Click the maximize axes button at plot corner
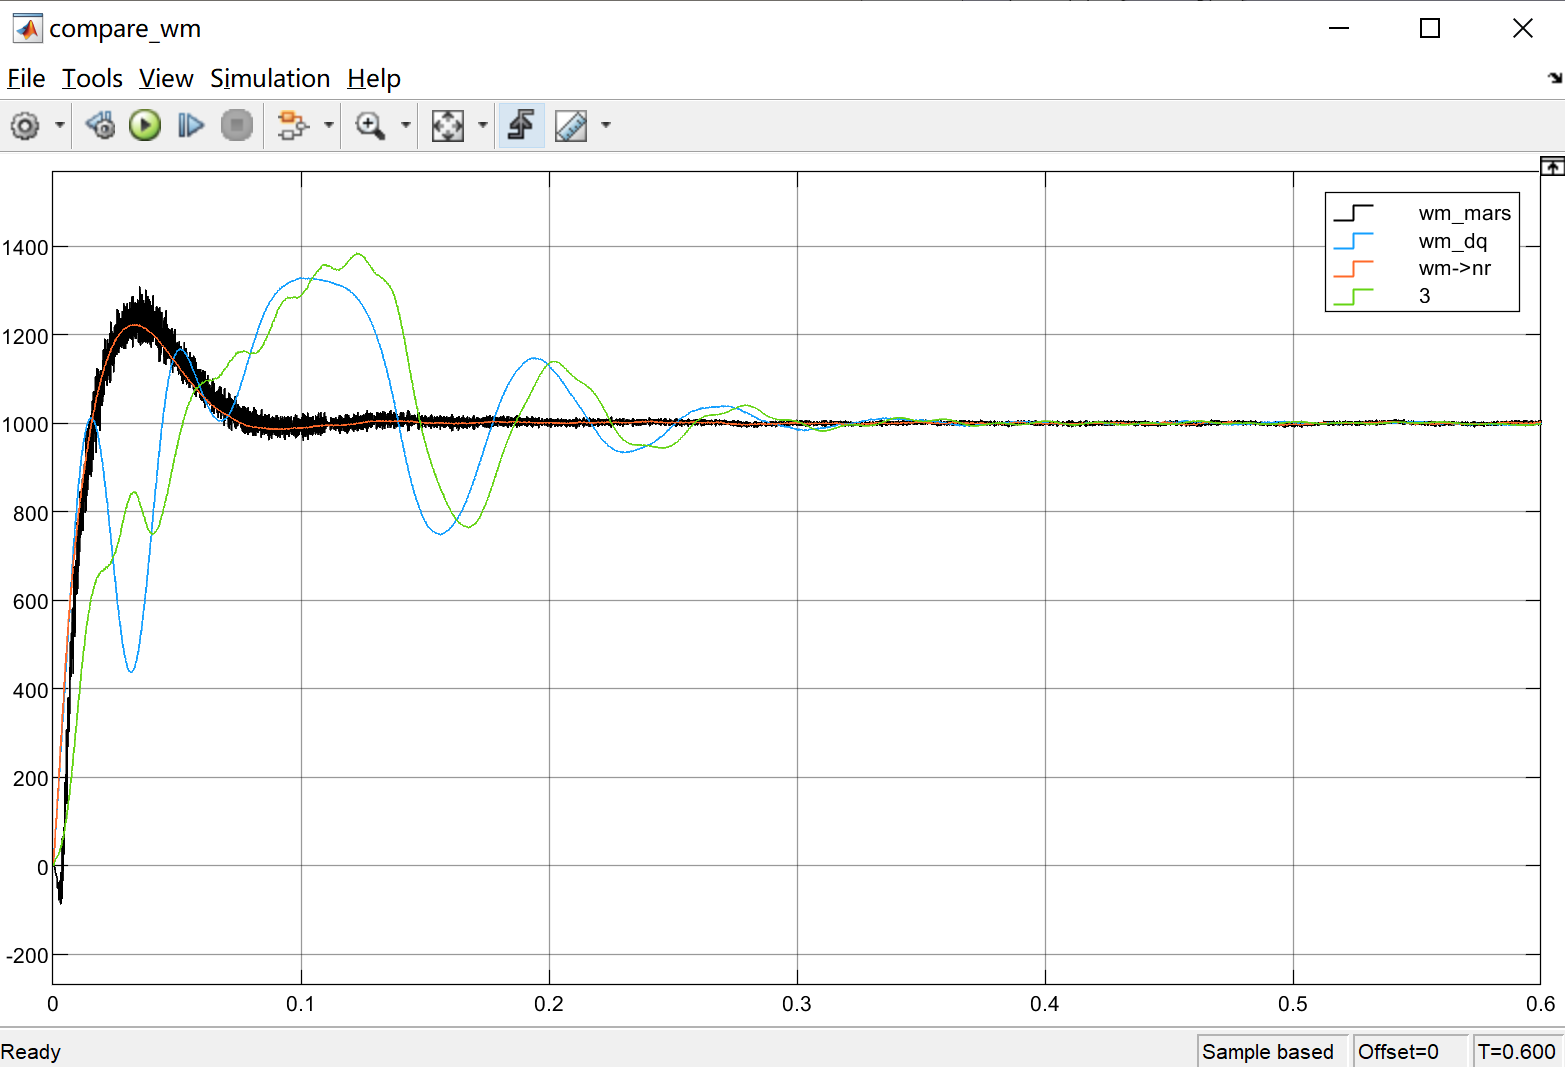 click(1552, 167)
